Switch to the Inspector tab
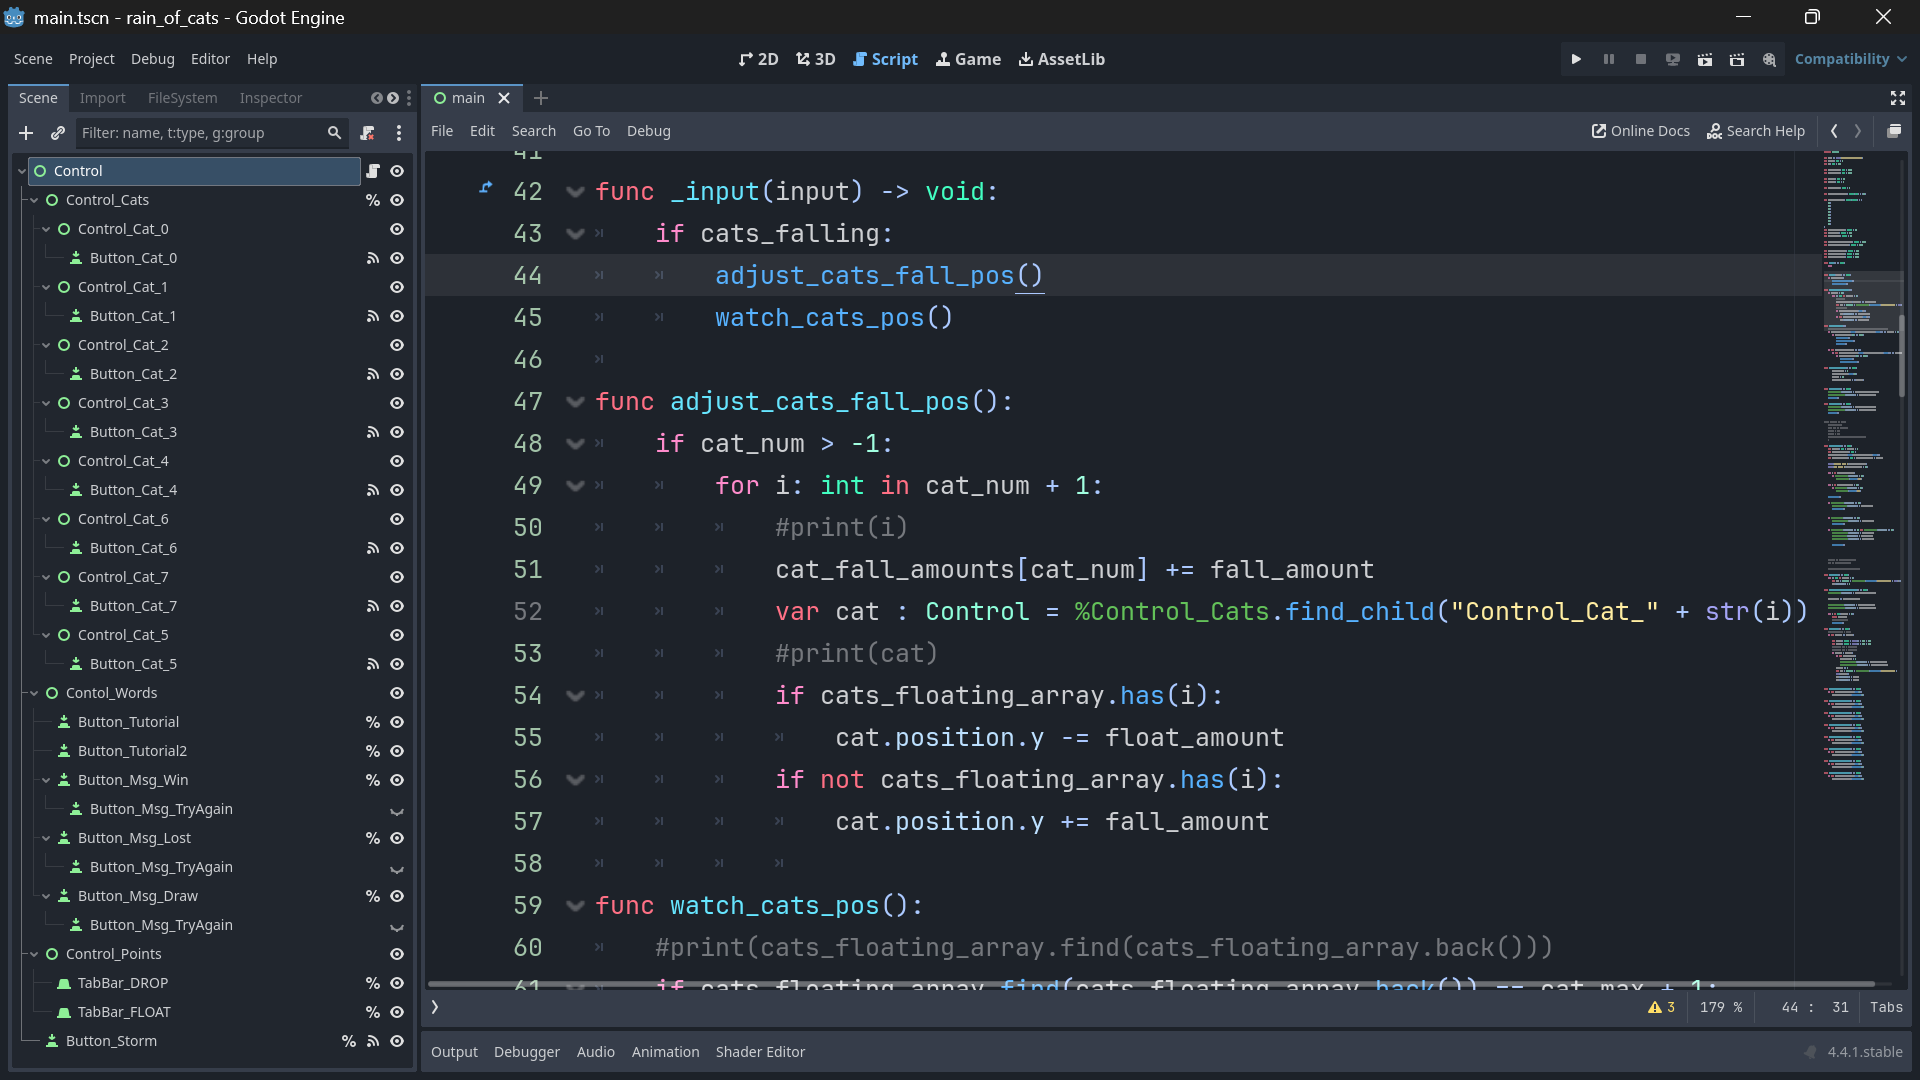The width and height of the screenshot is (1920, 1080). pos(270,98)
